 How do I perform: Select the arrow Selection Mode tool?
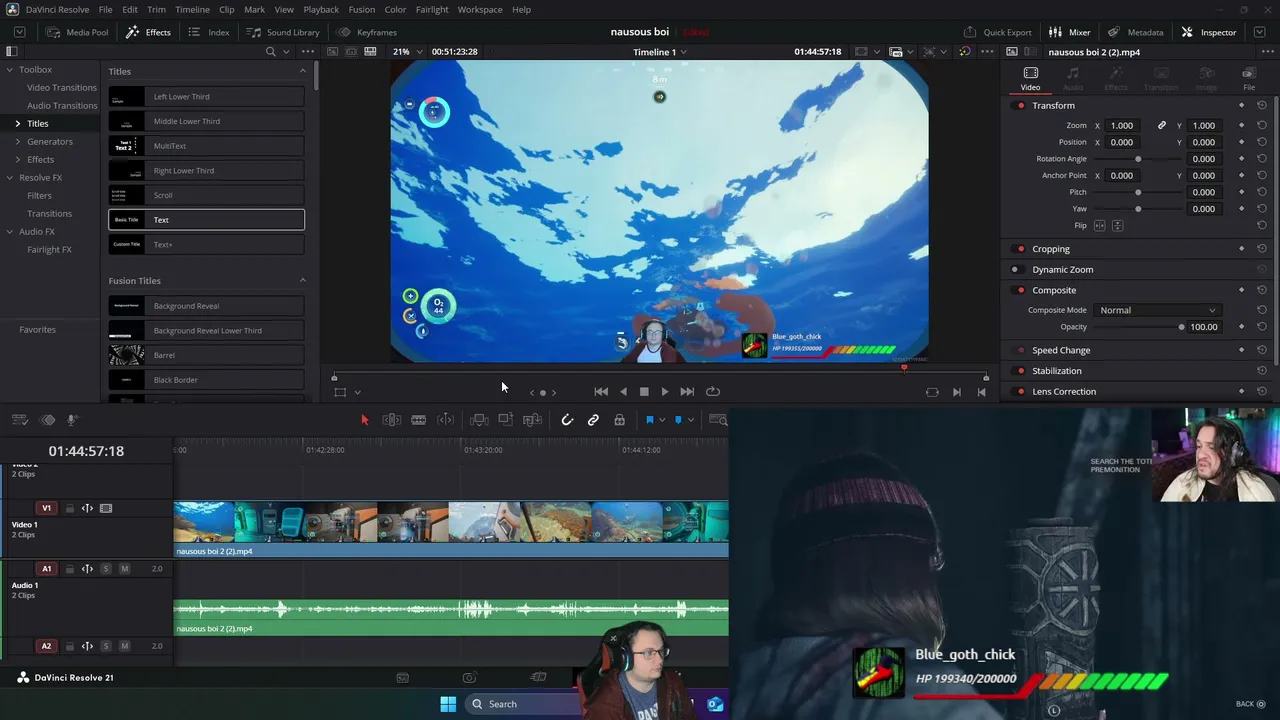tap(365, 420)
